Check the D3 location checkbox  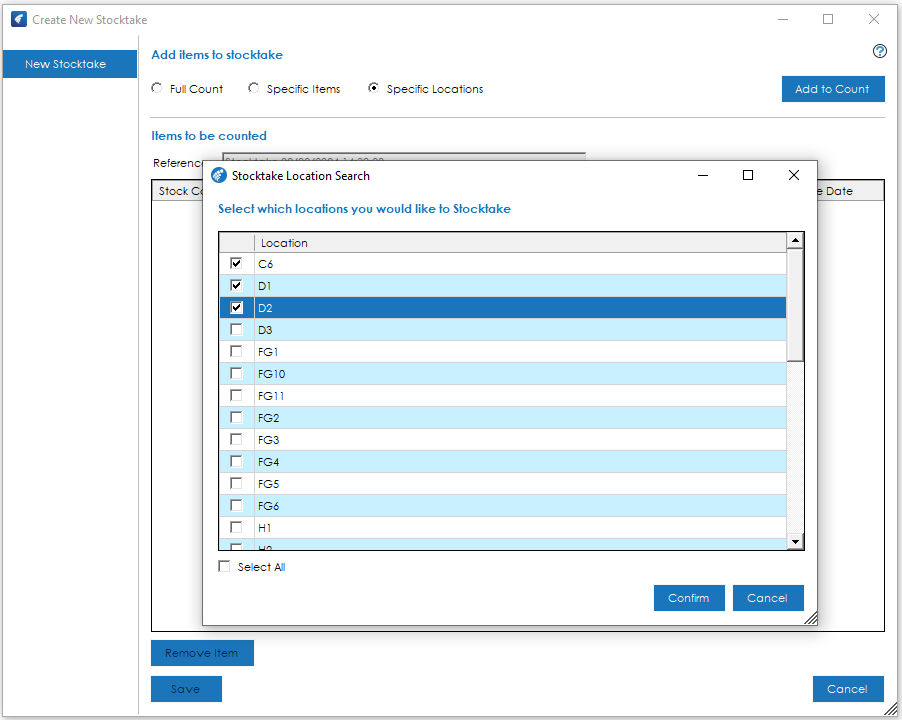pos(236,329)
